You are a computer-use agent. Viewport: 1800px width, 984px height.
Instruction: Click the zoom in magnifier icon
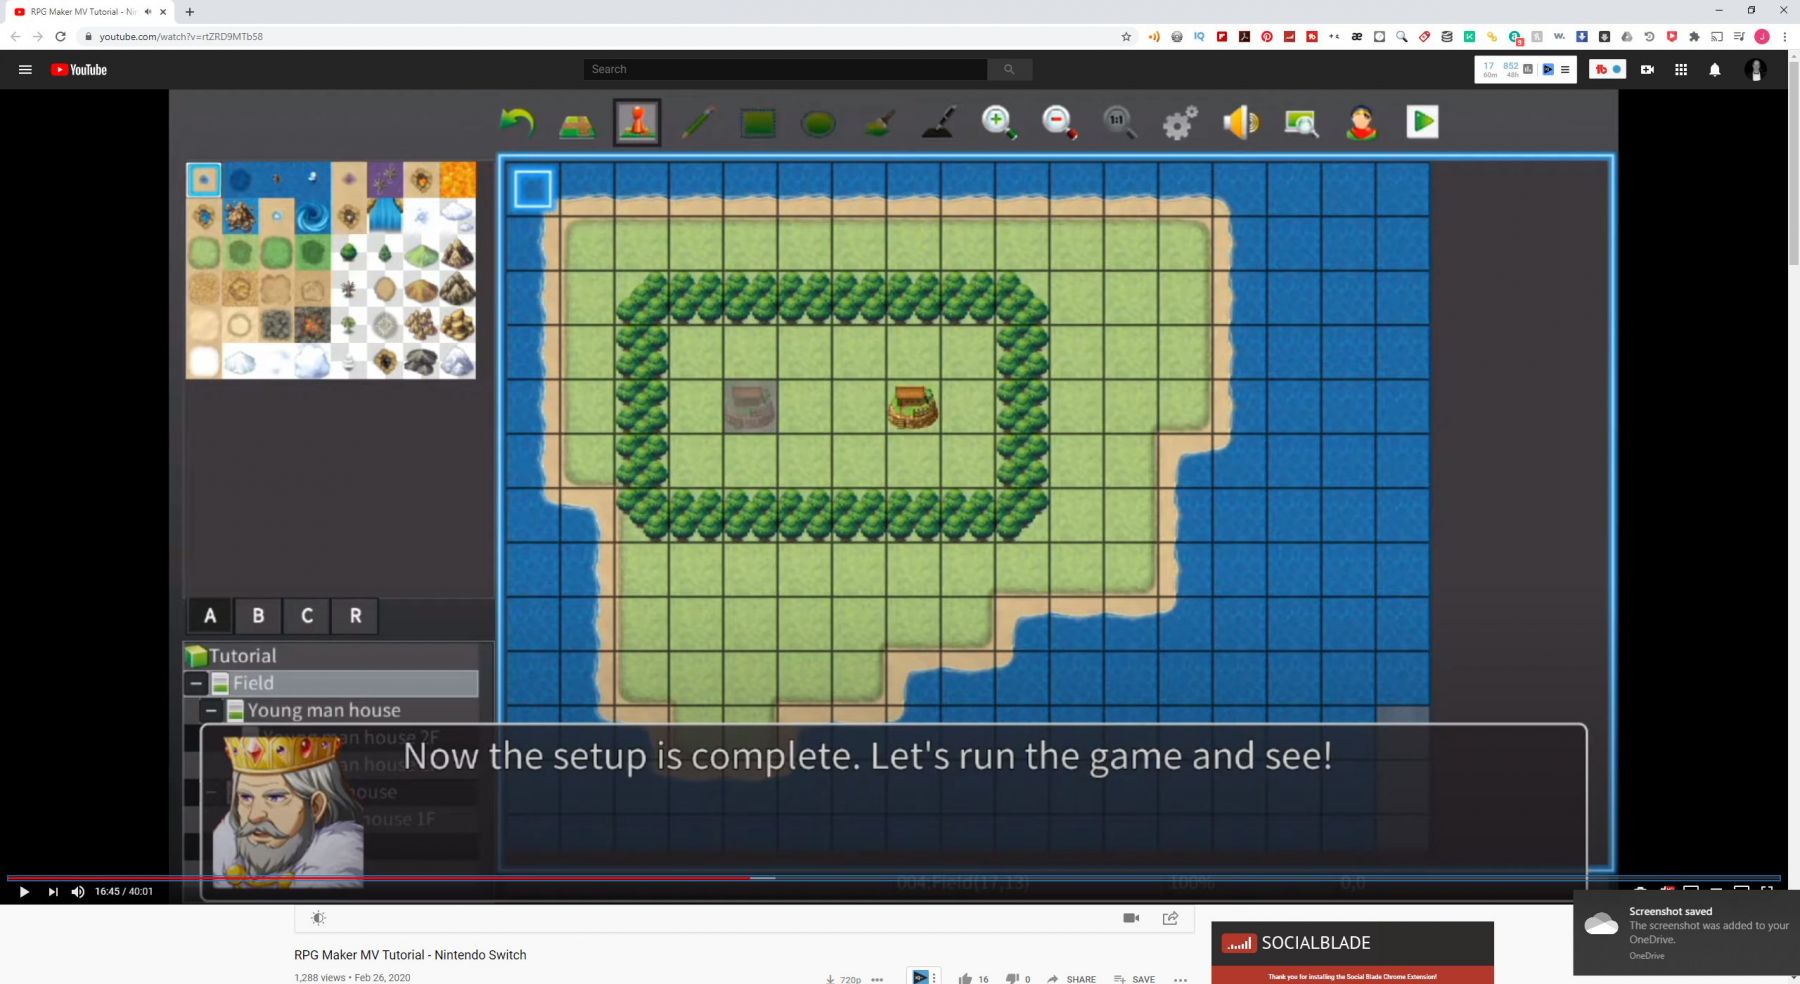click(998, 123)
